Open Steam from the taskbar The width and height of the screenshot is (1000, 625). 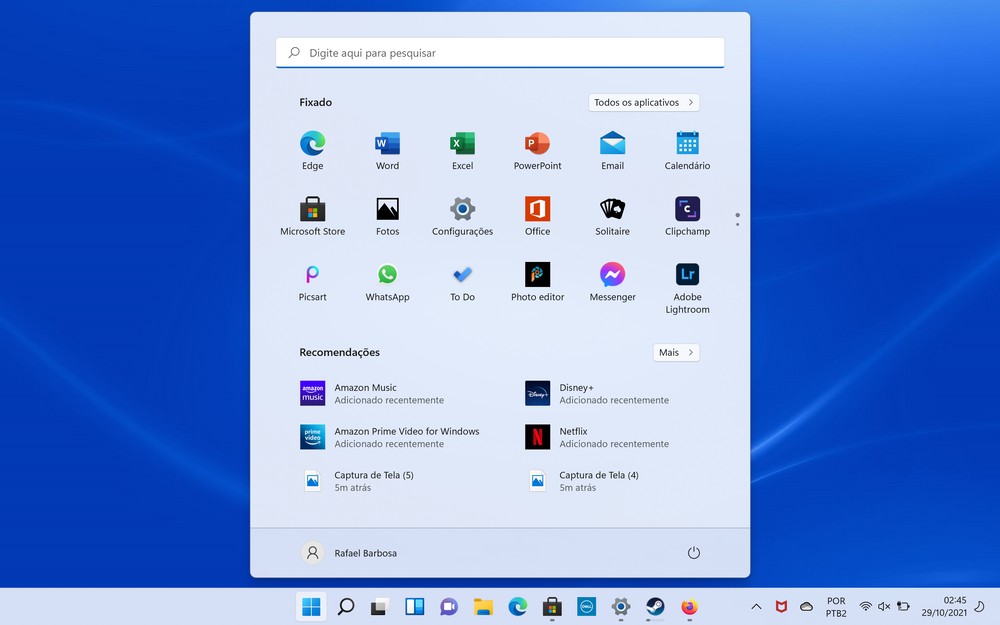click(655, 606)
